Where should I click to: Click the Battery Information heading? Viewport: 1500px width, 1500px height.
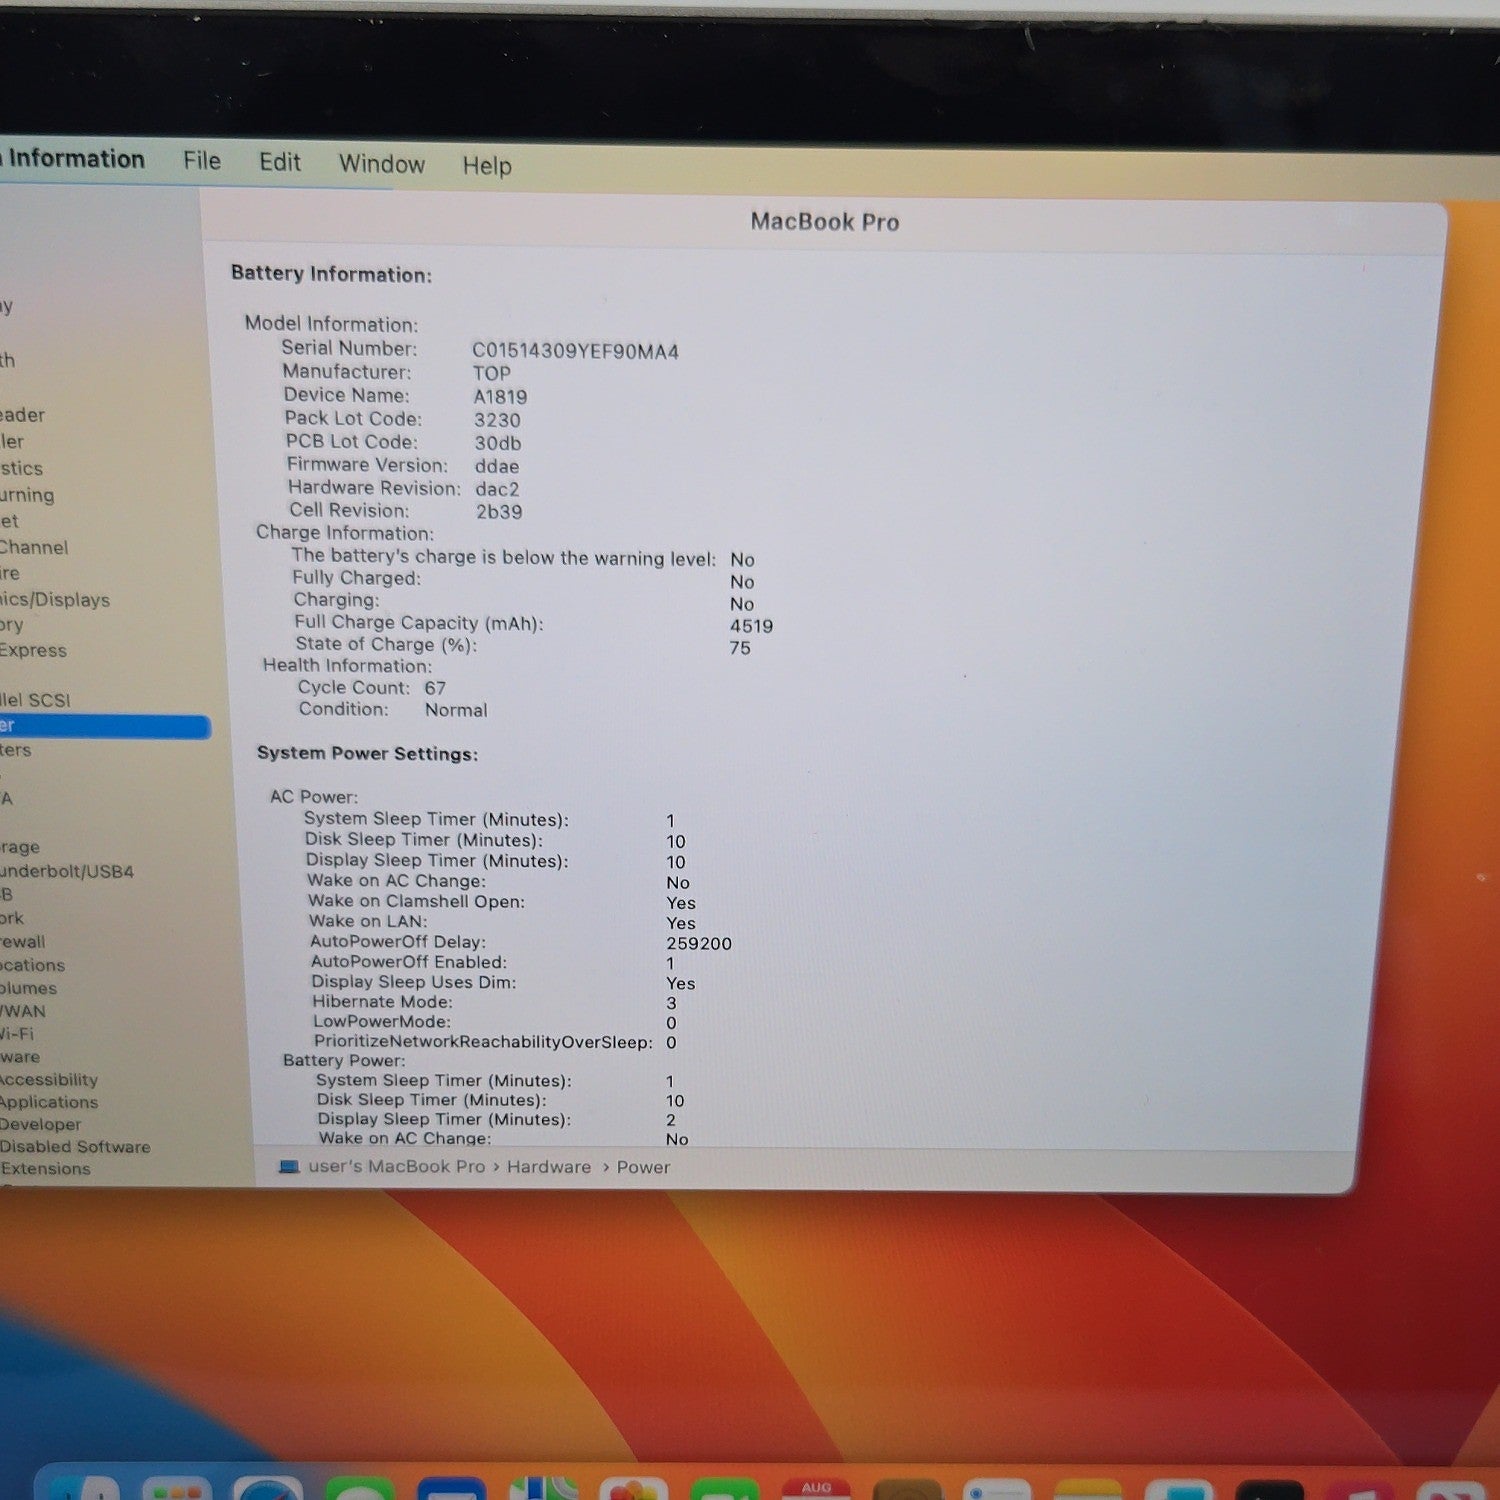click(331, 274)
